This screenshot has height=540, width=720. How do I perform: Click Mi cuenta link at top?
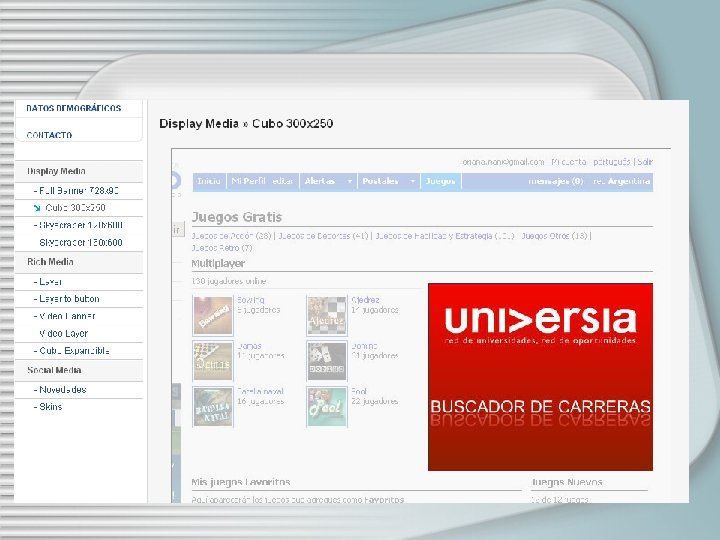tap(568, 162)
